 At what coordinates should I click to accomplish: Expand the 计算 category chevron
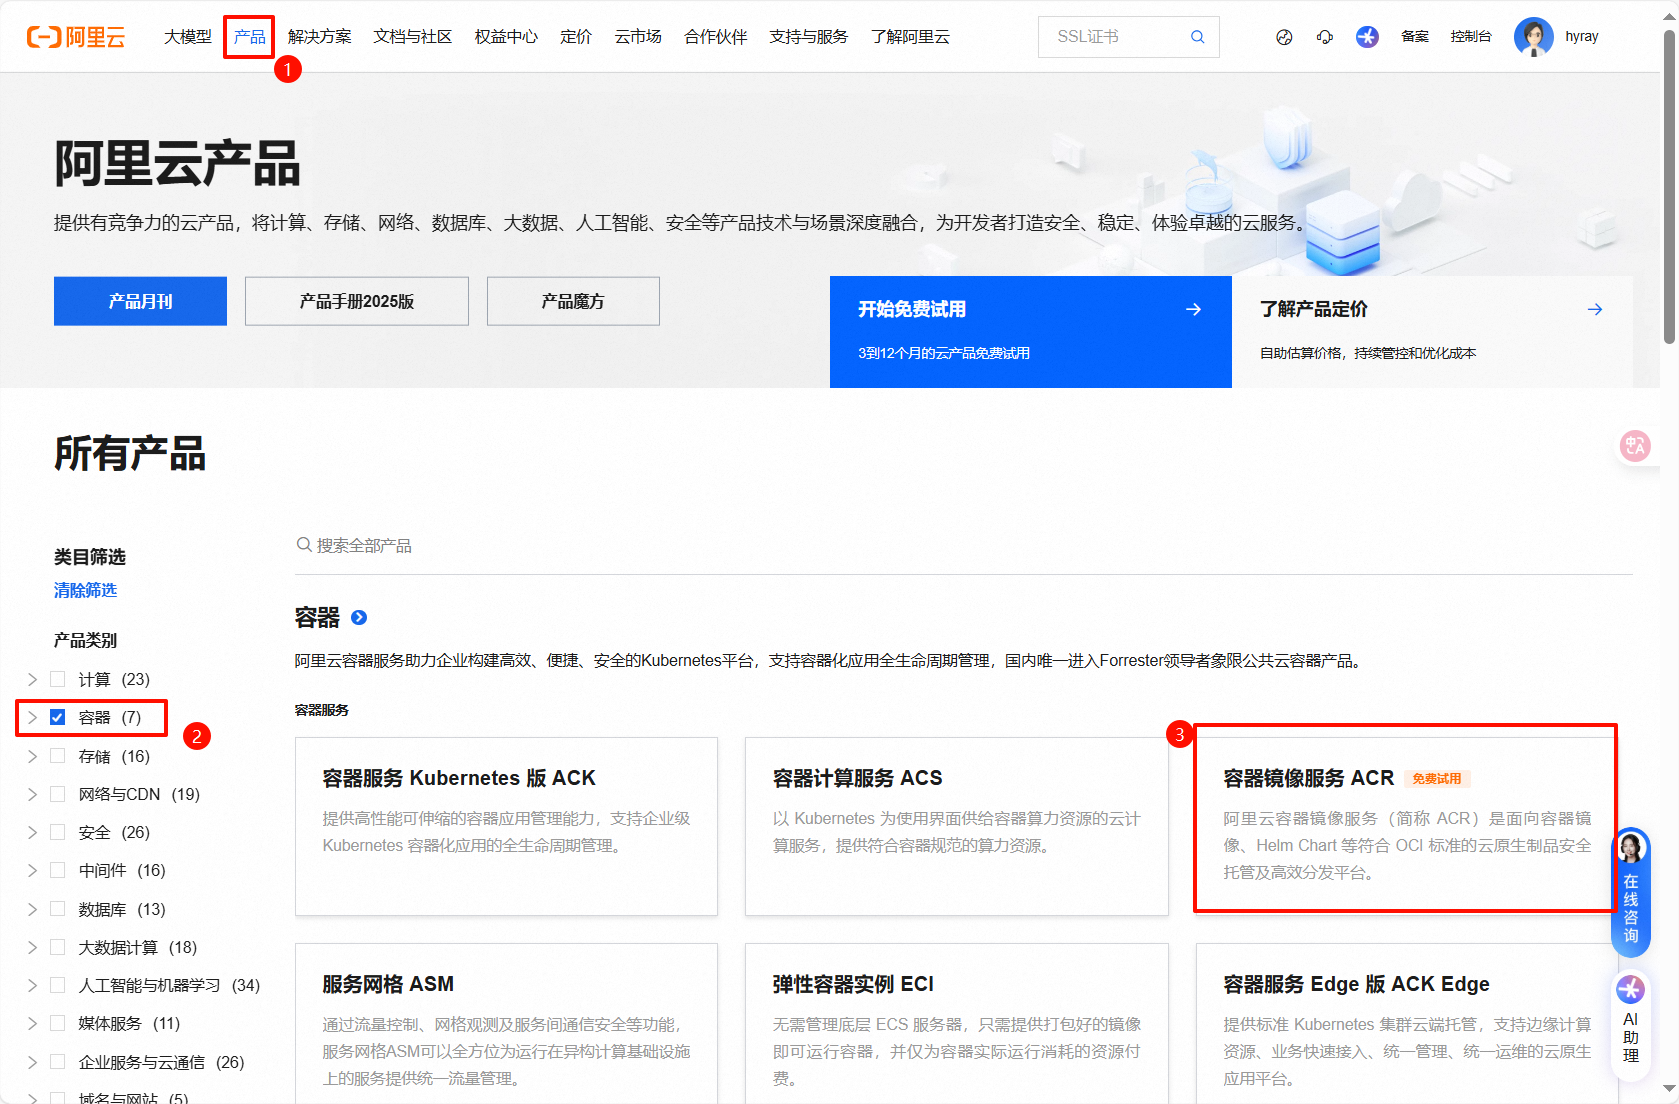coord(32,679)
